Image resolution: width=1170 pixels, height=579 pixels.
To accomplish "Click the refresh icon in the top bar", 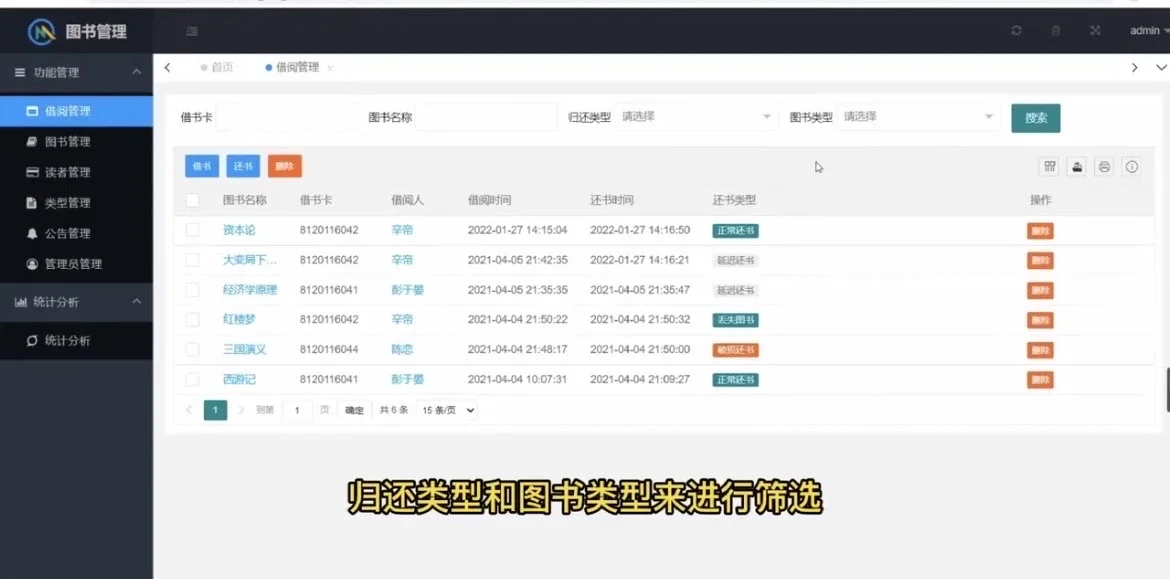I will (1015, 30).
